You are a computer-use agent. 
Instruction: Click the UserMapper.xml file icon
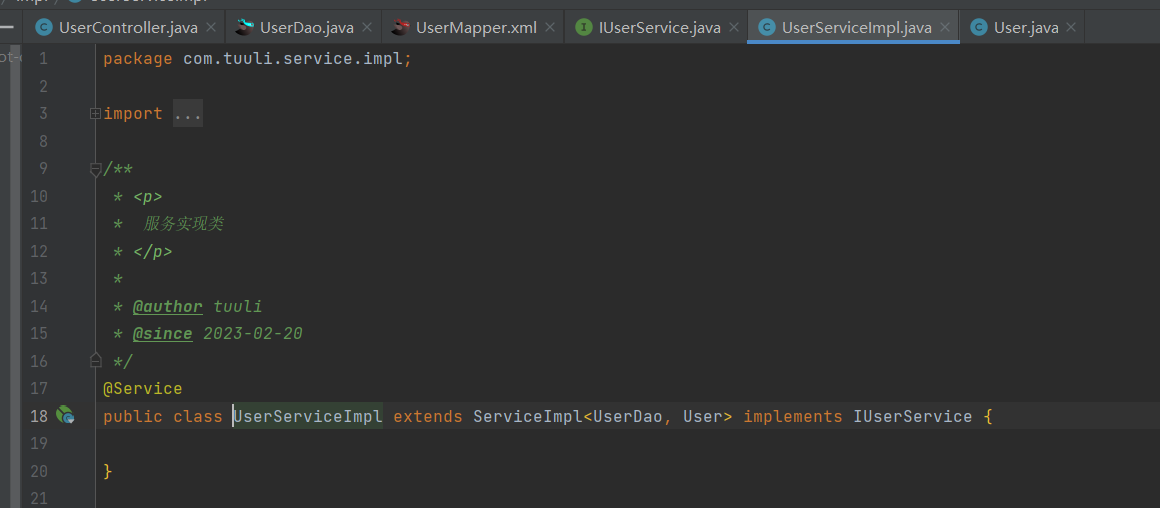[401, 28]
